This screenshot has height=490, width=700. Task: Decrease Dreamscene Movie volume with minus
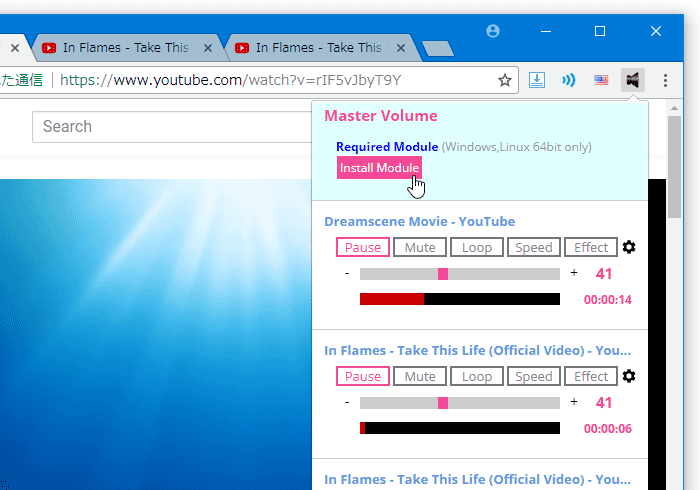tap(347, 273)
